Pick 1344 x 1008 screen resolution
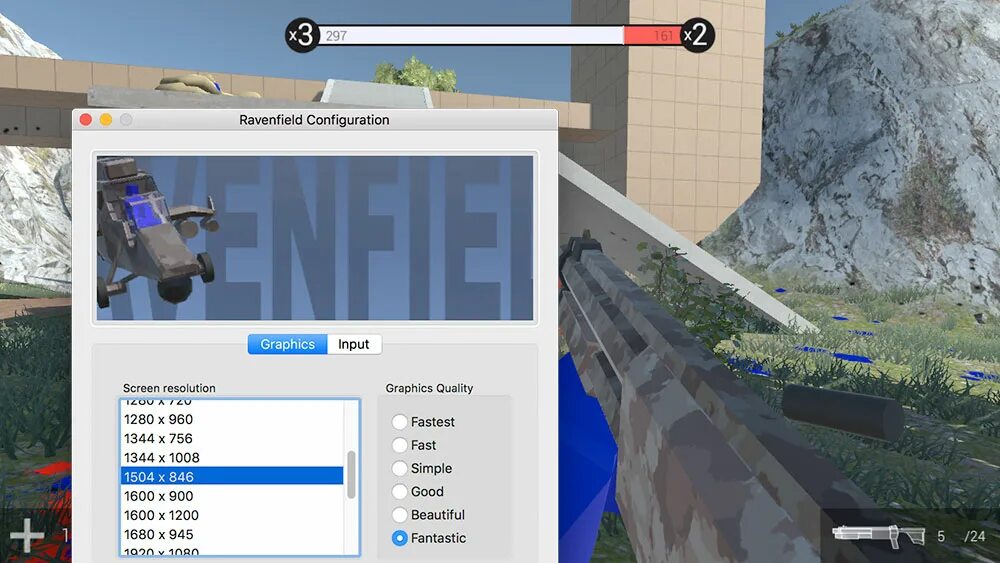 click(232, 458)
